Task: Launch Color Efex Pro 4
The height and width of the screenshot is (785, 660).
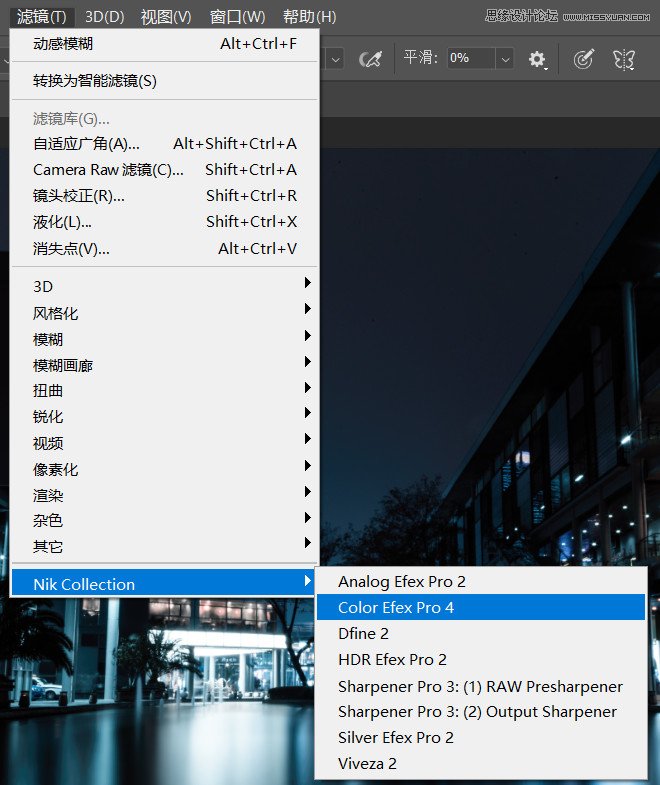Action: [481, 607]
